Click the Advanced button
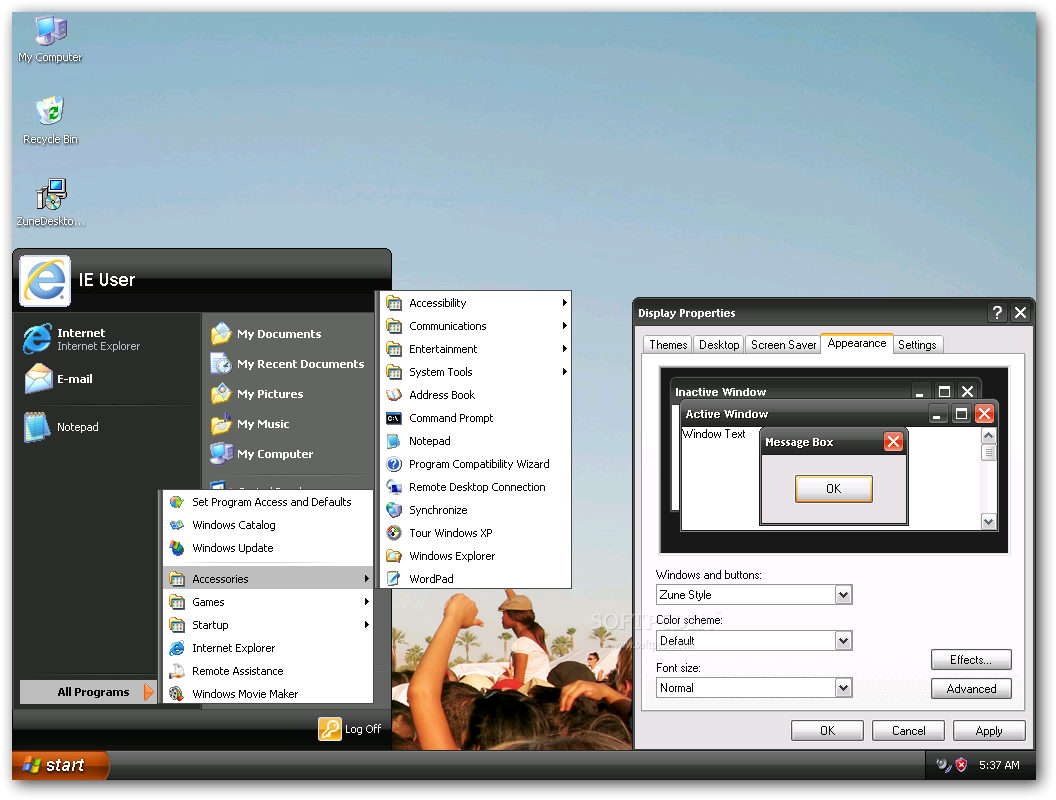The width and height of the screenshot is (1056, 800). click(x=971, y=689)
